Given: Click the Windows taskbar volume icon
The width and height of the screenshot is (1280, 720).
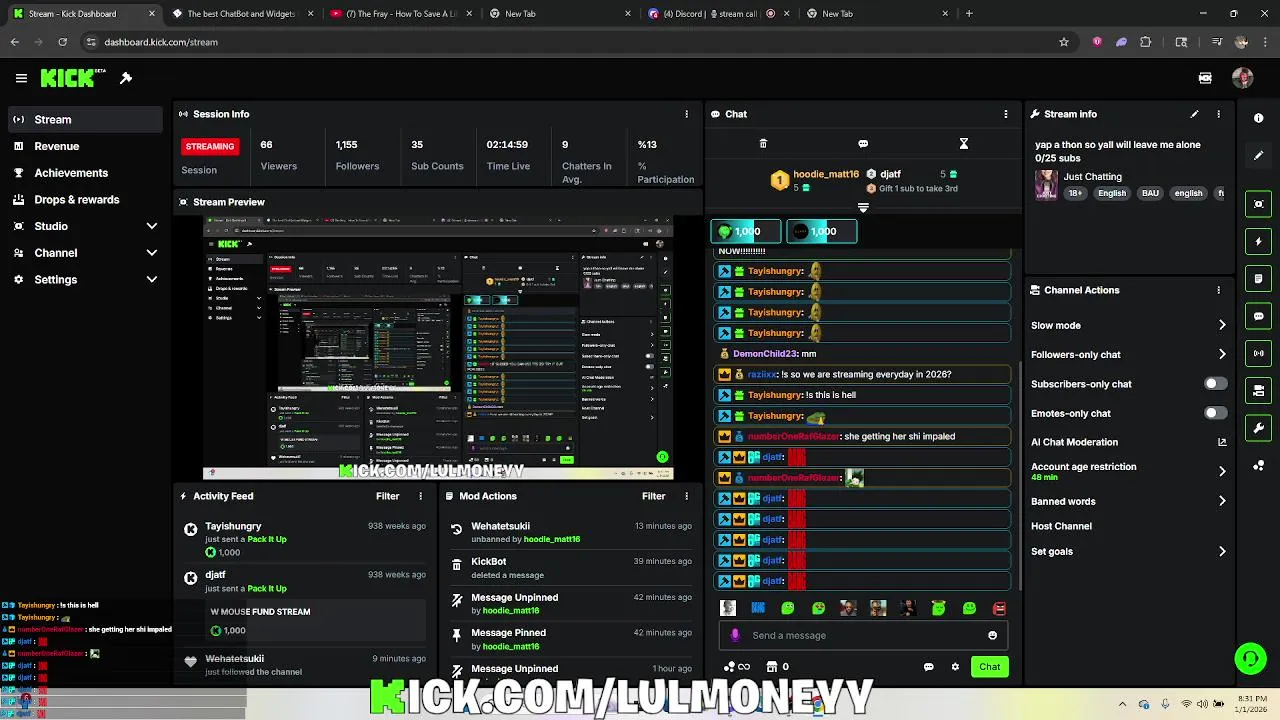Looking at the screenshot, I should pyautogui.click(x=1202, y=704).
